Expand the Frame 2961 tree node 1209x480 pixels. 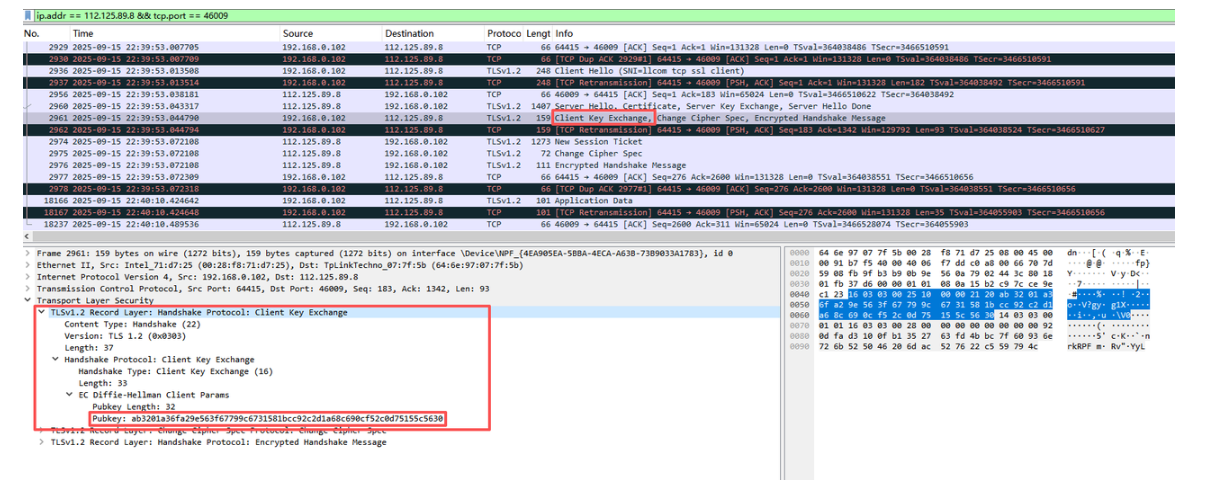pos(28,254)
